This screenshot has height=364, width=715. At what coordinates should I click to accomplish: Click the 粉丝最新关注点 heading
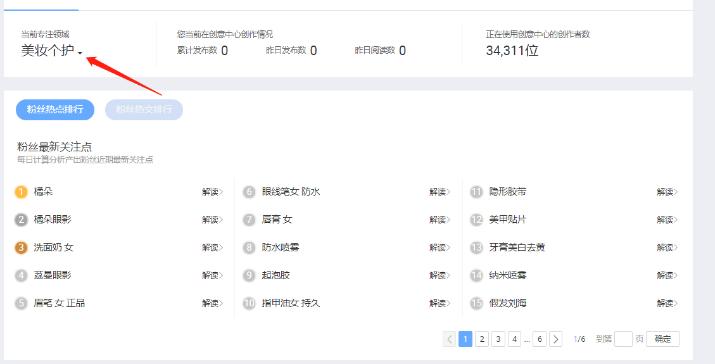tap(54, 147)
